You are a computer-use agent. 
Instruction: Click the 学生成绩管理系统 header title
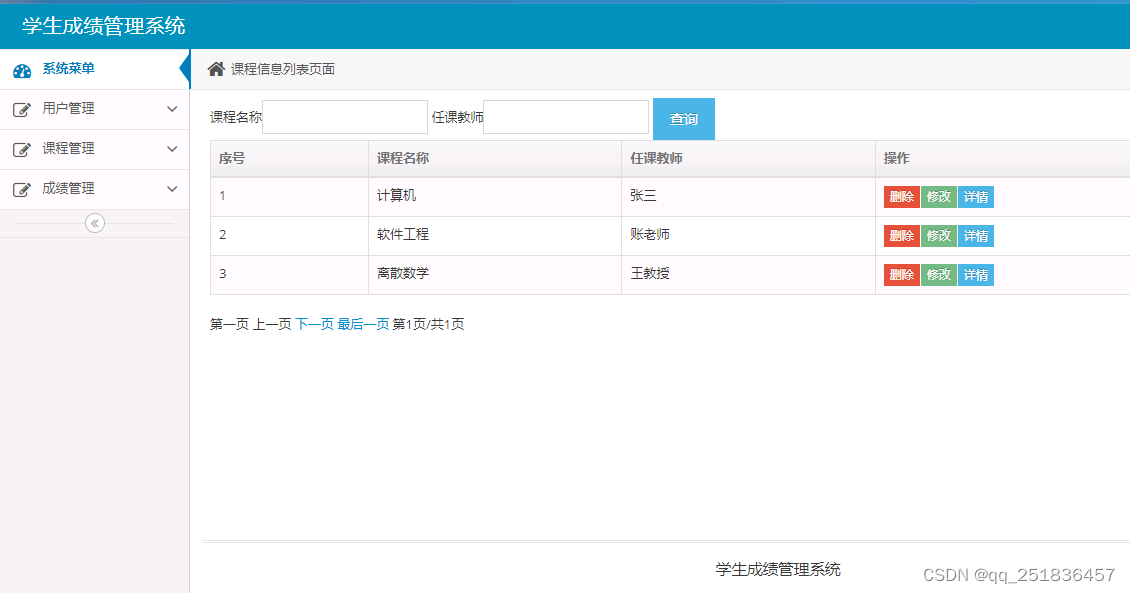104,27
